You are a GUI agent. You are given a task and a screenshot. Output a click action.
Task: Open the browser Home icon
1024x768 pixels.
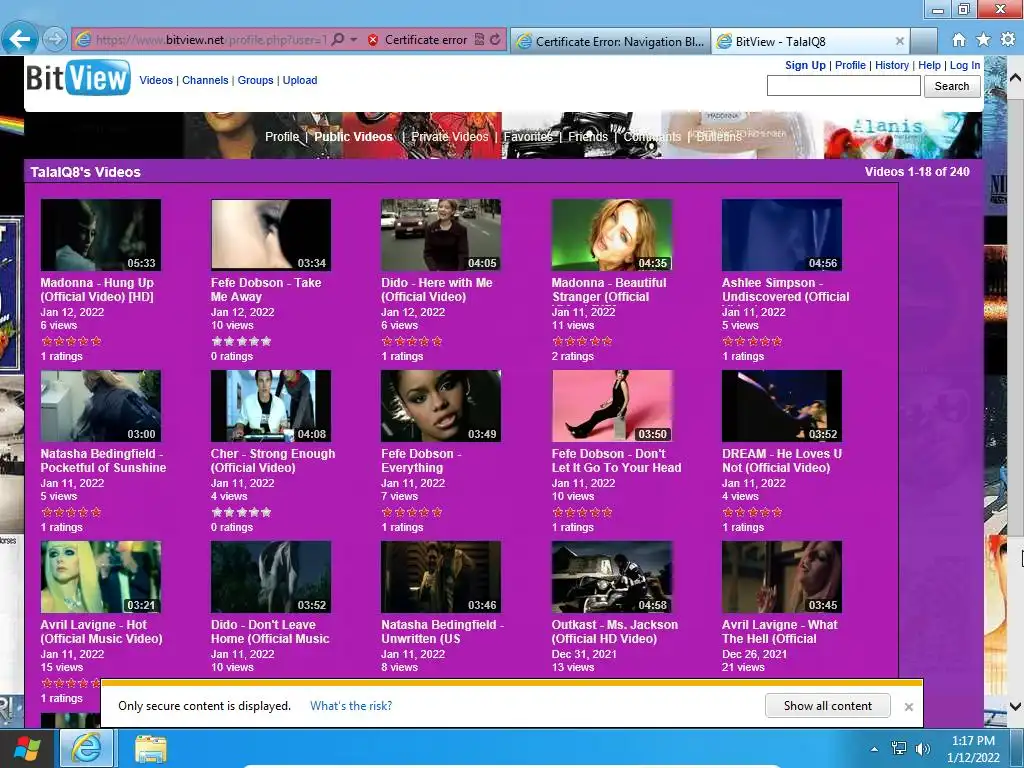(x=959, y=40)
